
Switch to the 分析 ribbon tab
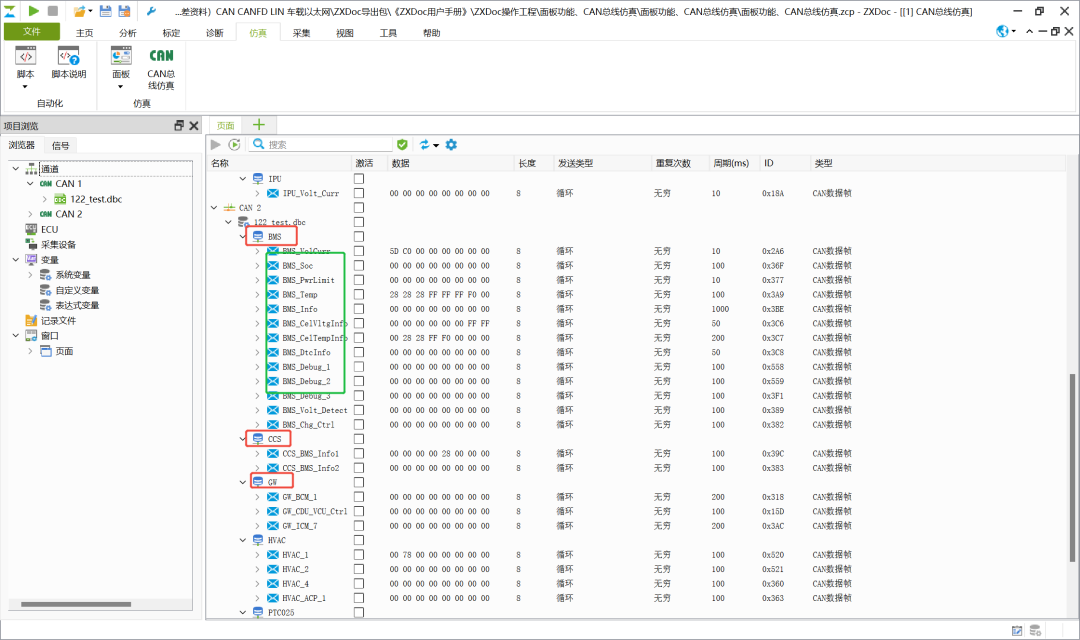click(x=128, y=32)
